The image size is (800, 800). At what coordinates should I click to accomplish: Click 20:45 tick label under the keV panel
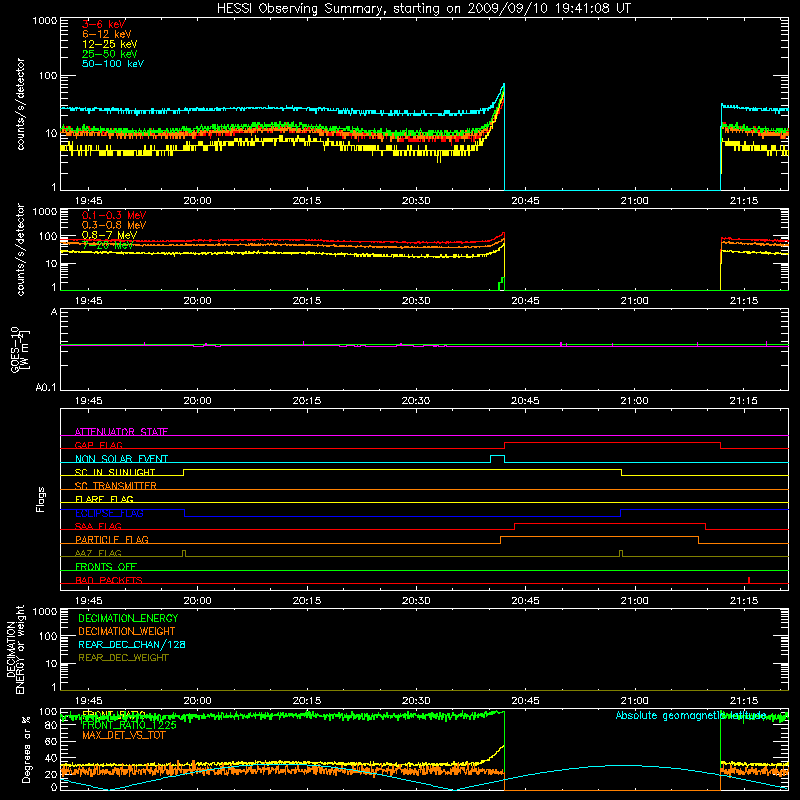pos(525,201)
